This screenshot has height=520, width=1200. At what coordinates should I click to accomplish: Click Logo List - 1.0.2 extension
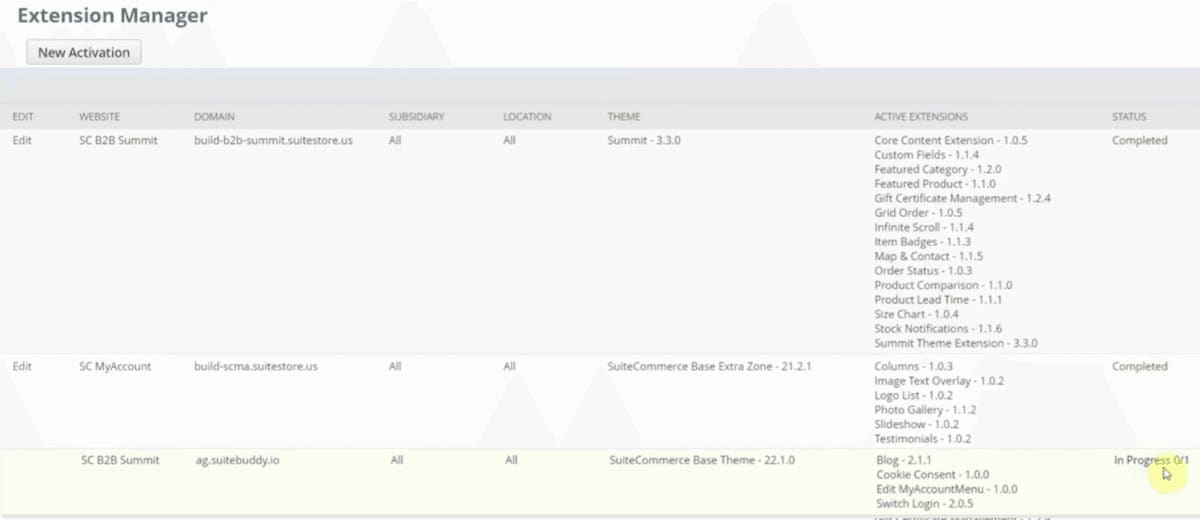(916, 396)
